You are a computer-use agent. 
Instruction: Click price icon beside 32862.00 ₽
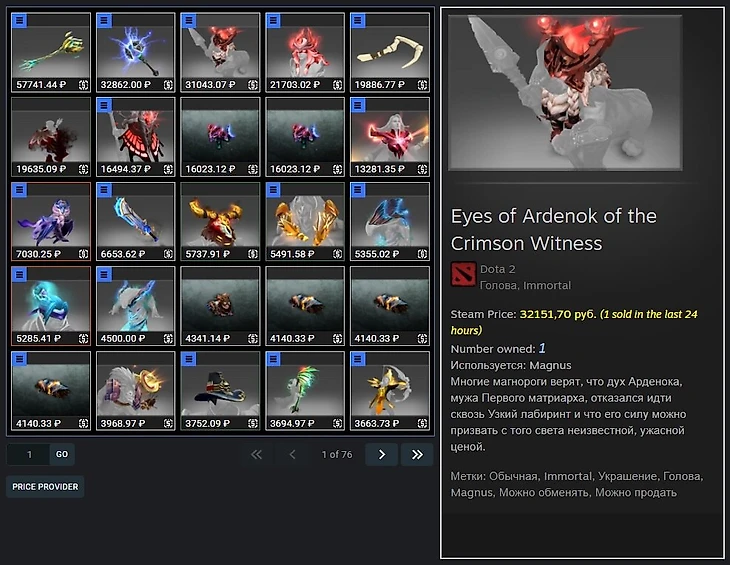point(168,85)
